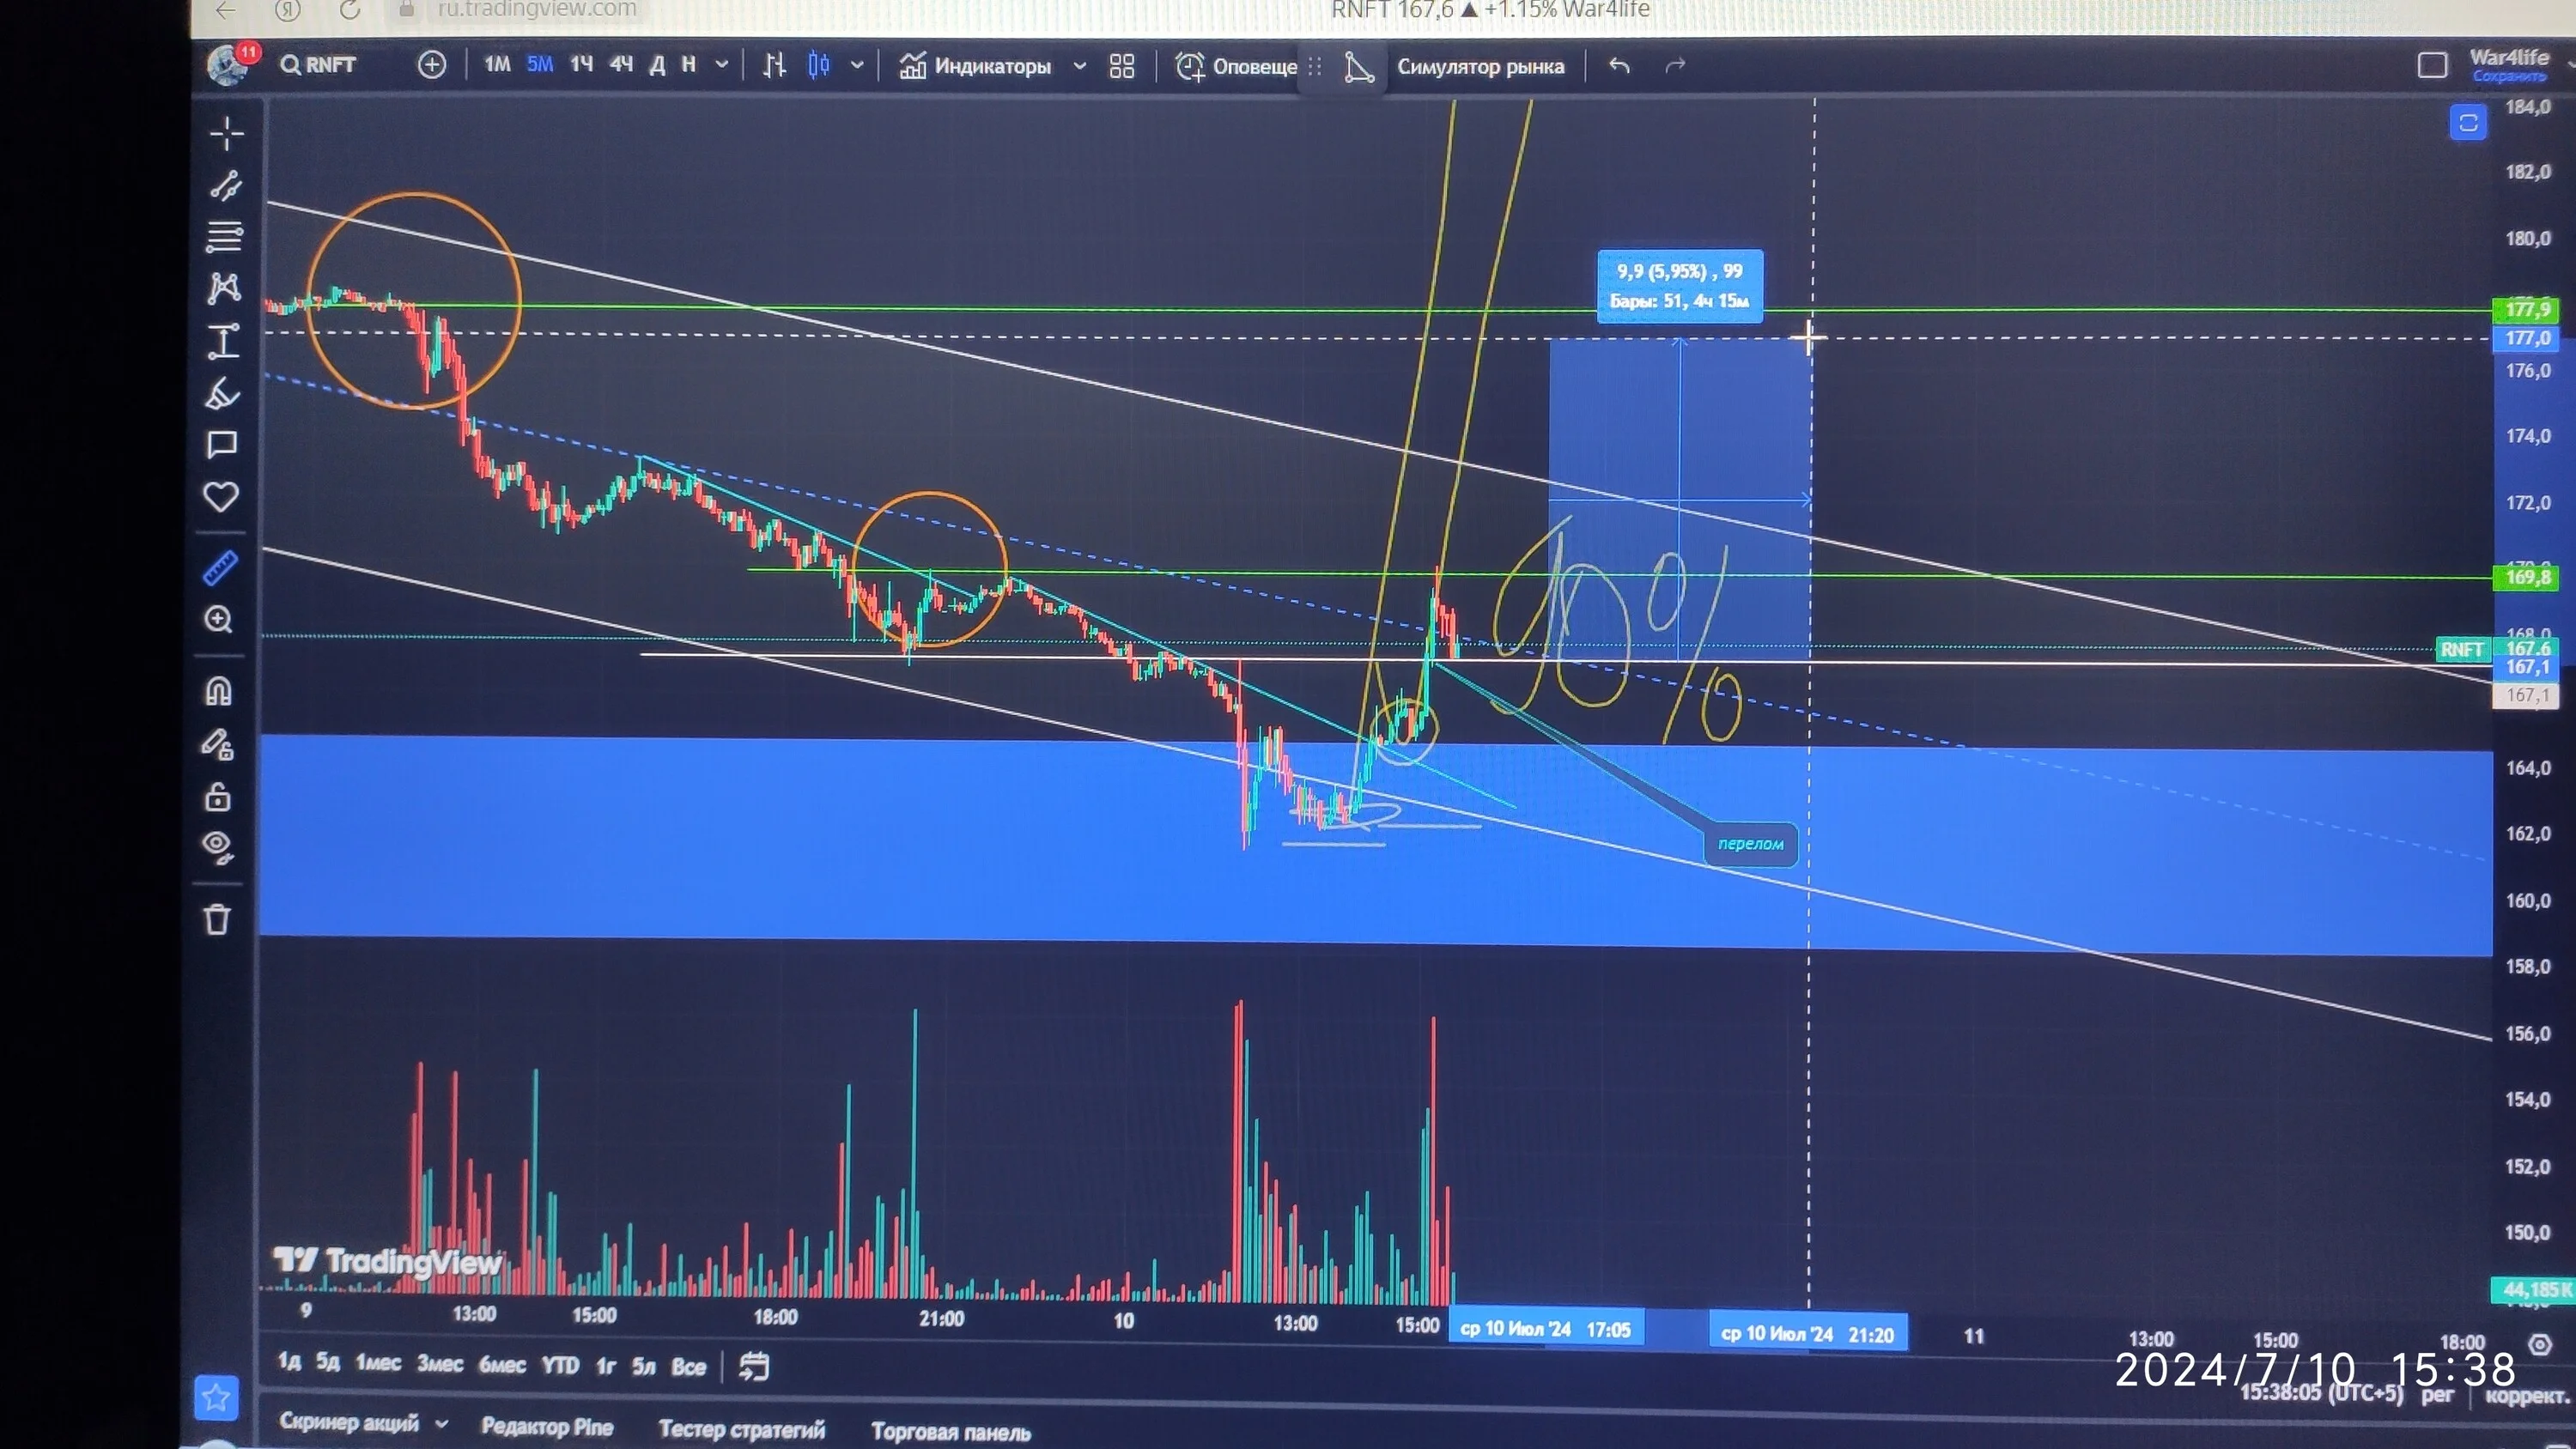
Task: Delete all drawings with trash icon
Action: click(x=217, y=919)
